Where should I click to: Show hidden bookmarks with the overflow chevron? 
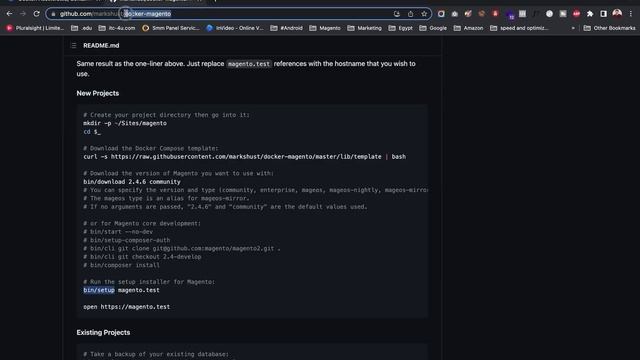573,28
